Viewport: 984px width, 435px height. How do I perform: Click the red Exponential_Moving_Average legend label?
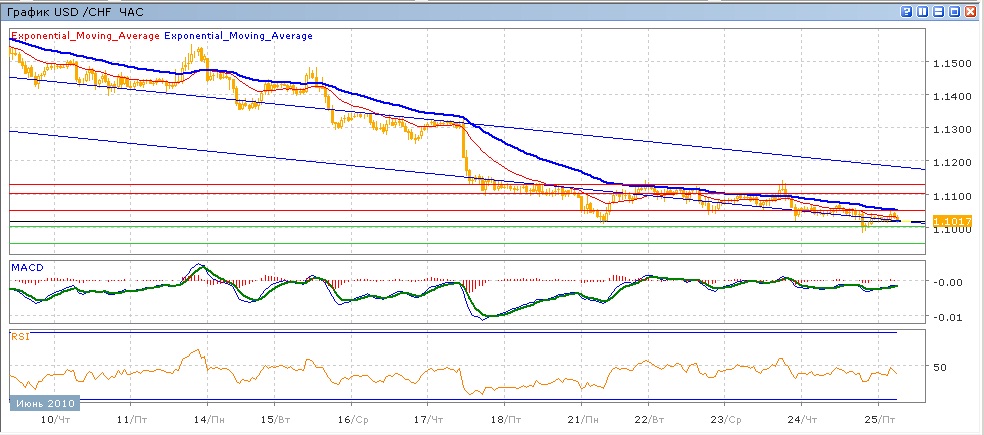pyautogui.click(x=85, y=36)
